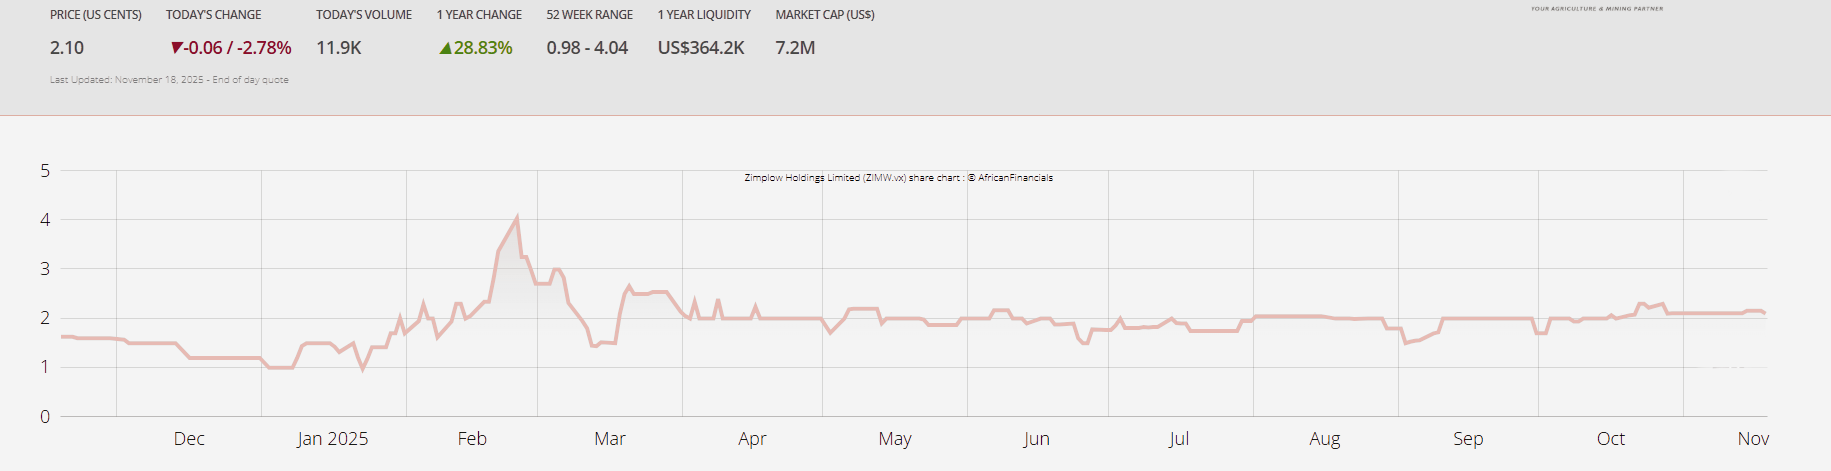Click the red down triangle beside today's change
Image resolution: width=1831 pixels, height=471 pixels.
coord(177,48)
